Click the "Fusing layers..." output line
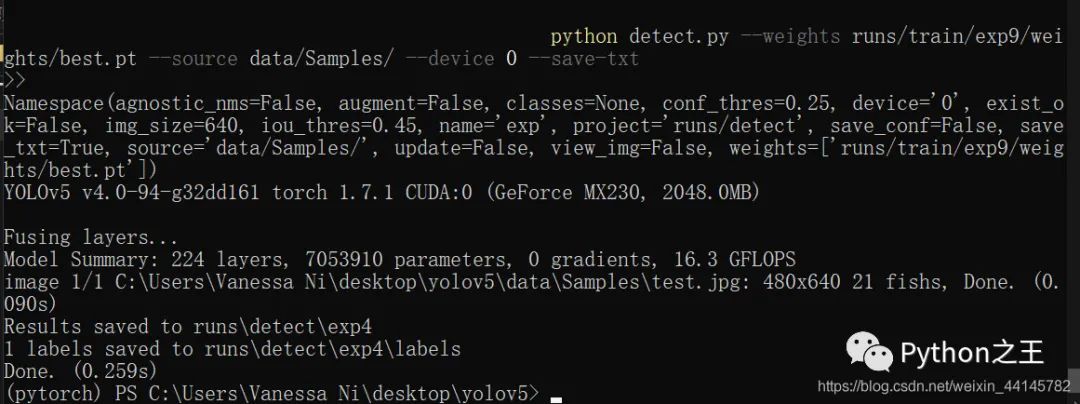Viewport: 1080px width, 404px height. pyautogui.click(x=91, y=239)
